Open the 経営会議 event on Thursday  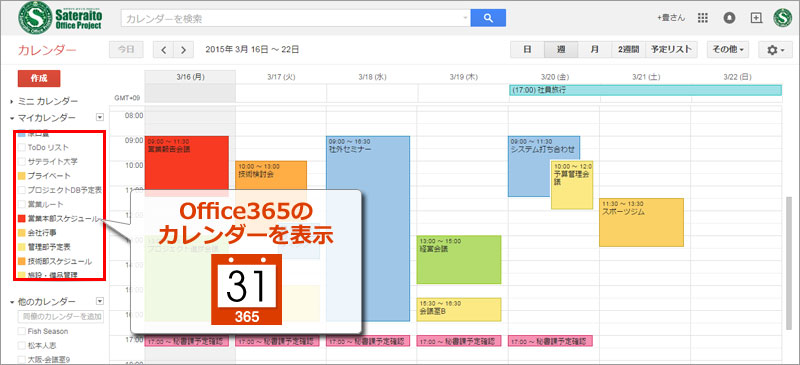(459, 259)
